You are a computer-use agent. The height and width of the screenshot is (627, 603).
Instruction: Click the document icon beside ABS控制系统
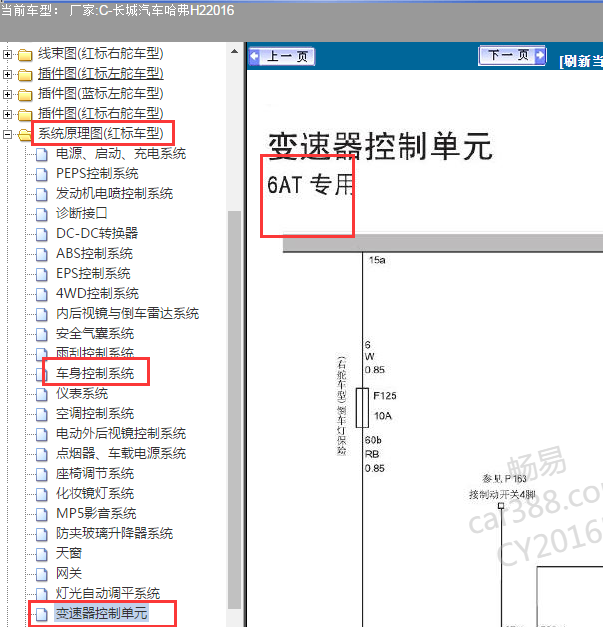[42, 254]
